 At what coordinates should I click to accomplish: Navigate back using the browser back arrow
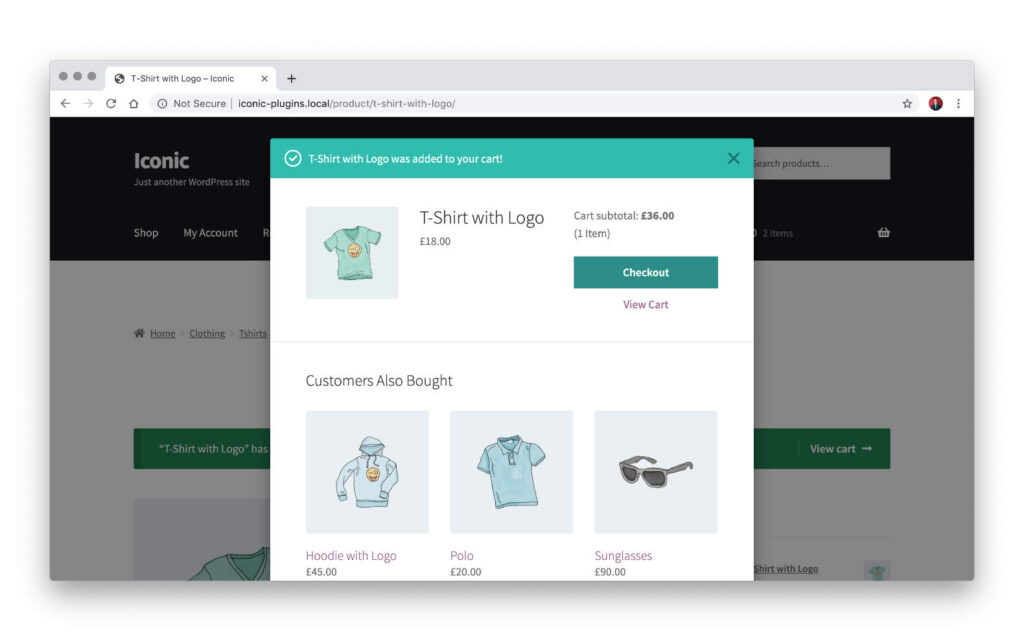click(64, 103)
